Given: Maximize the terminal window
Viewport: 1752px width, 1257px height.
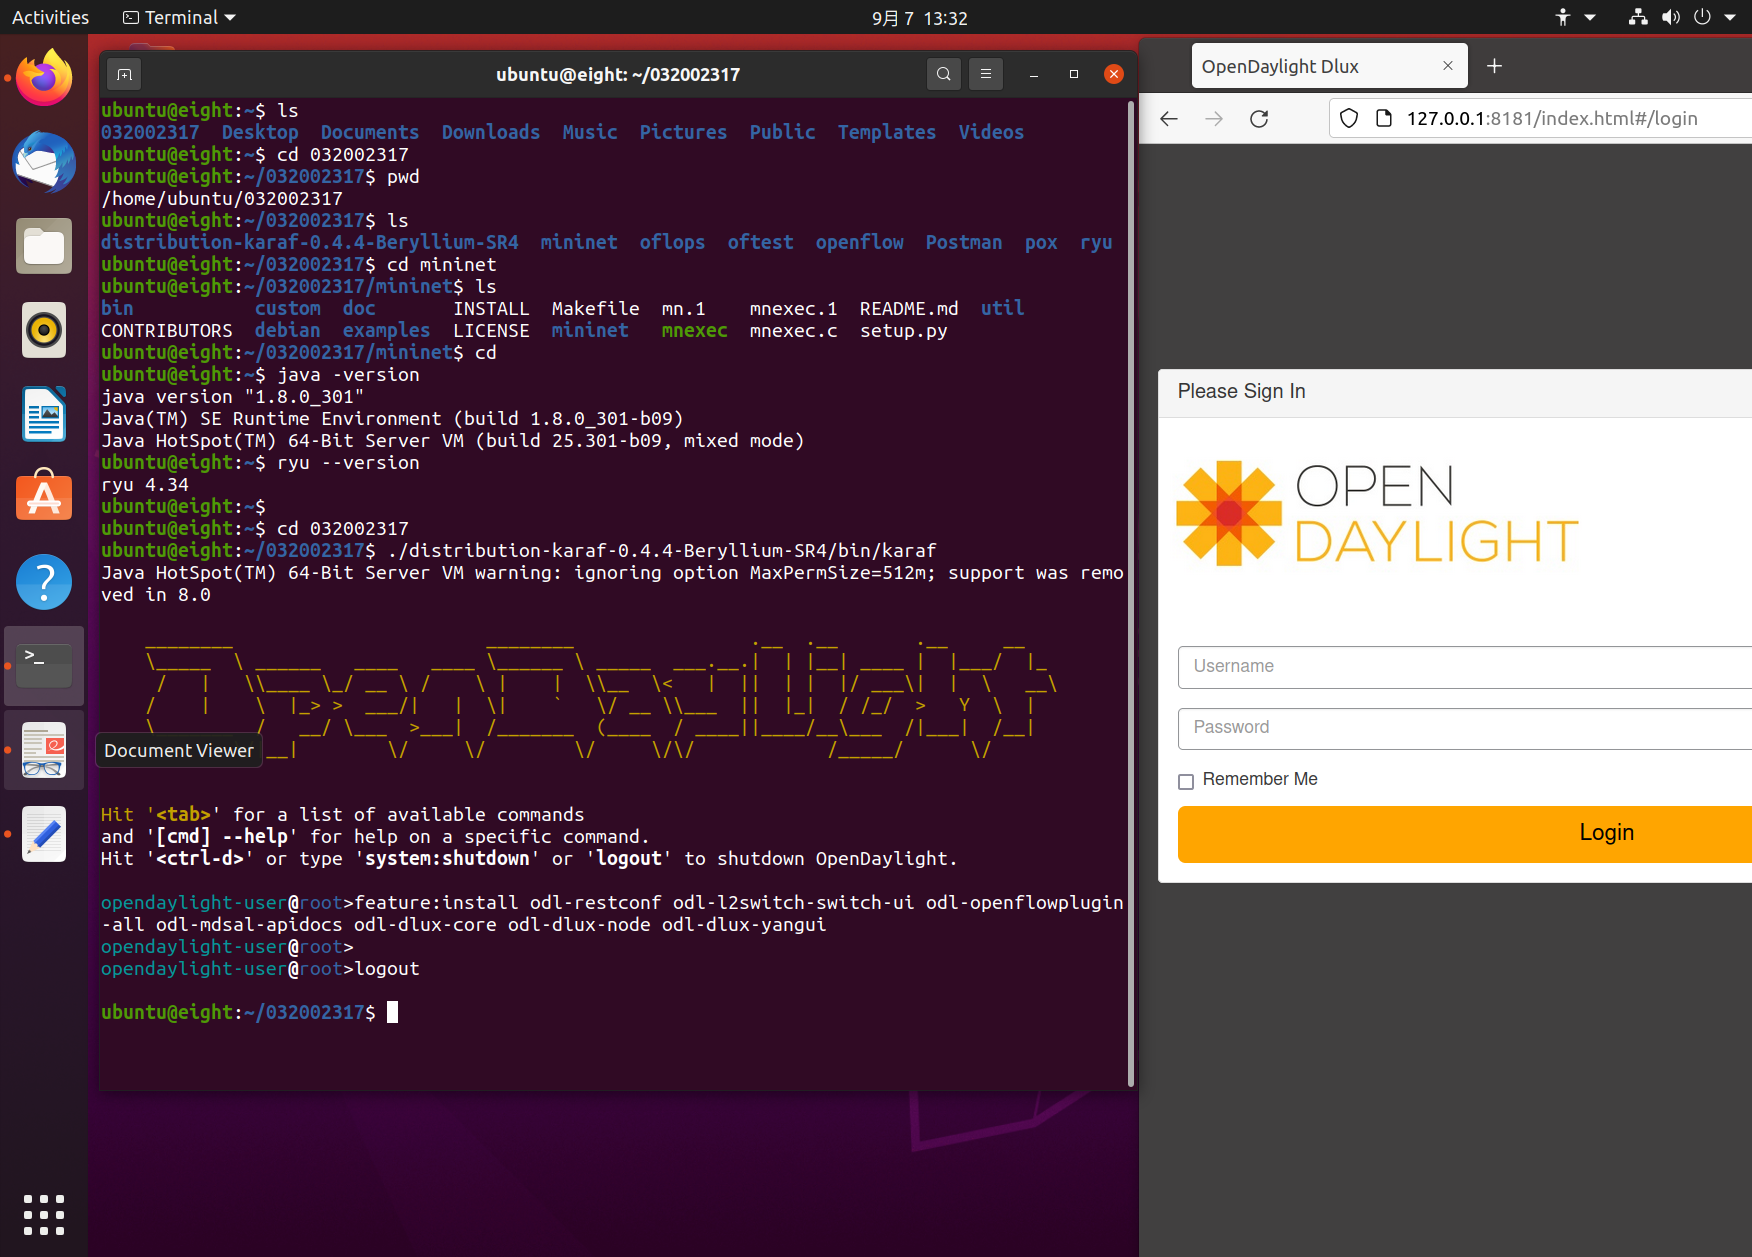Looking at the screenshot, I should (x=1074, y=74).
